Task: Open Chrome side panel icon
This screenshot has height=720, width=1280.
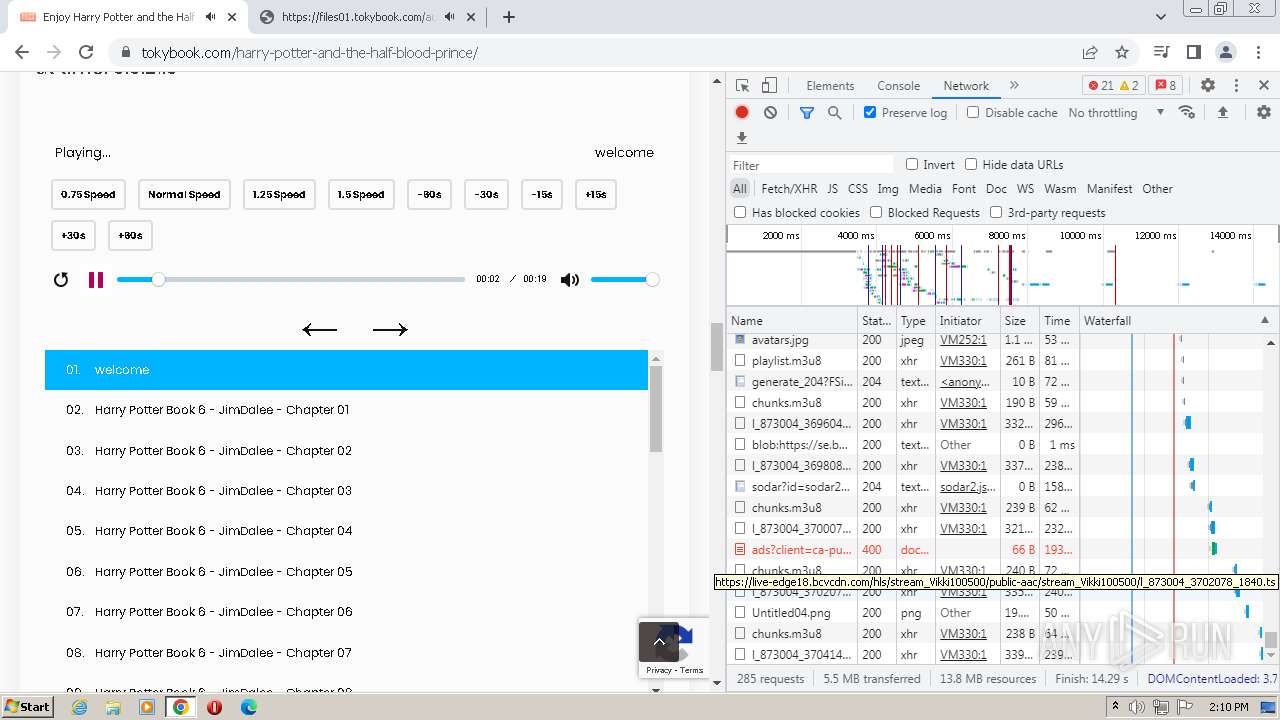Action: click(1193, 52)
